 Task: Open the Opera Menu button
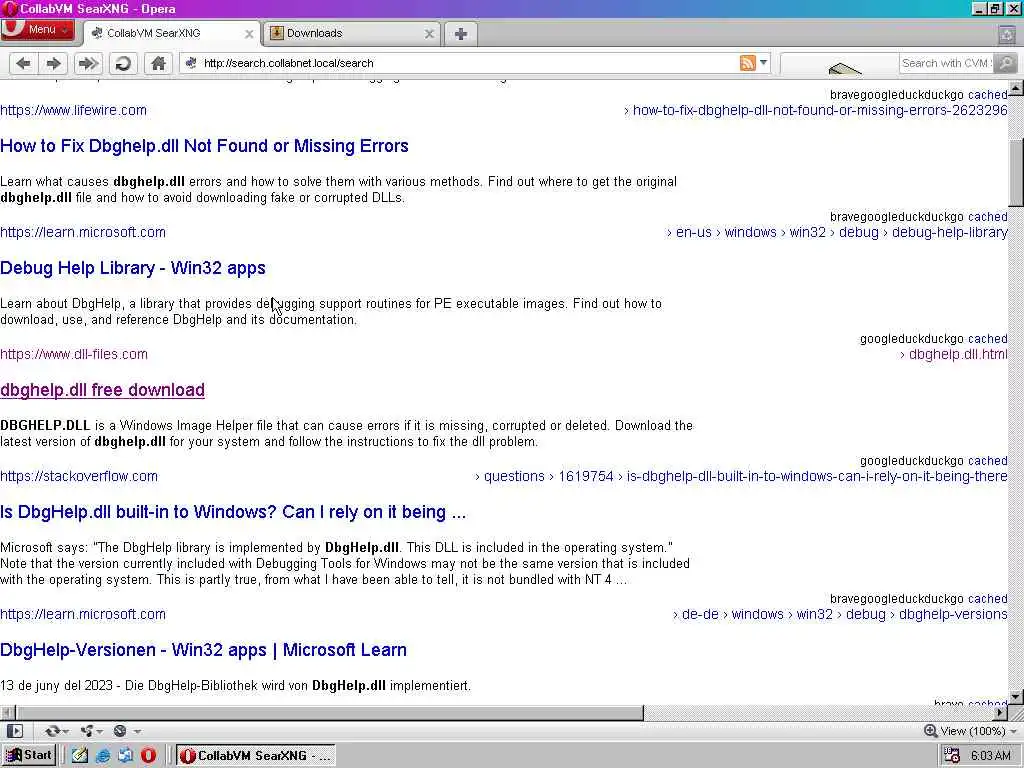(x=37, y=30)
